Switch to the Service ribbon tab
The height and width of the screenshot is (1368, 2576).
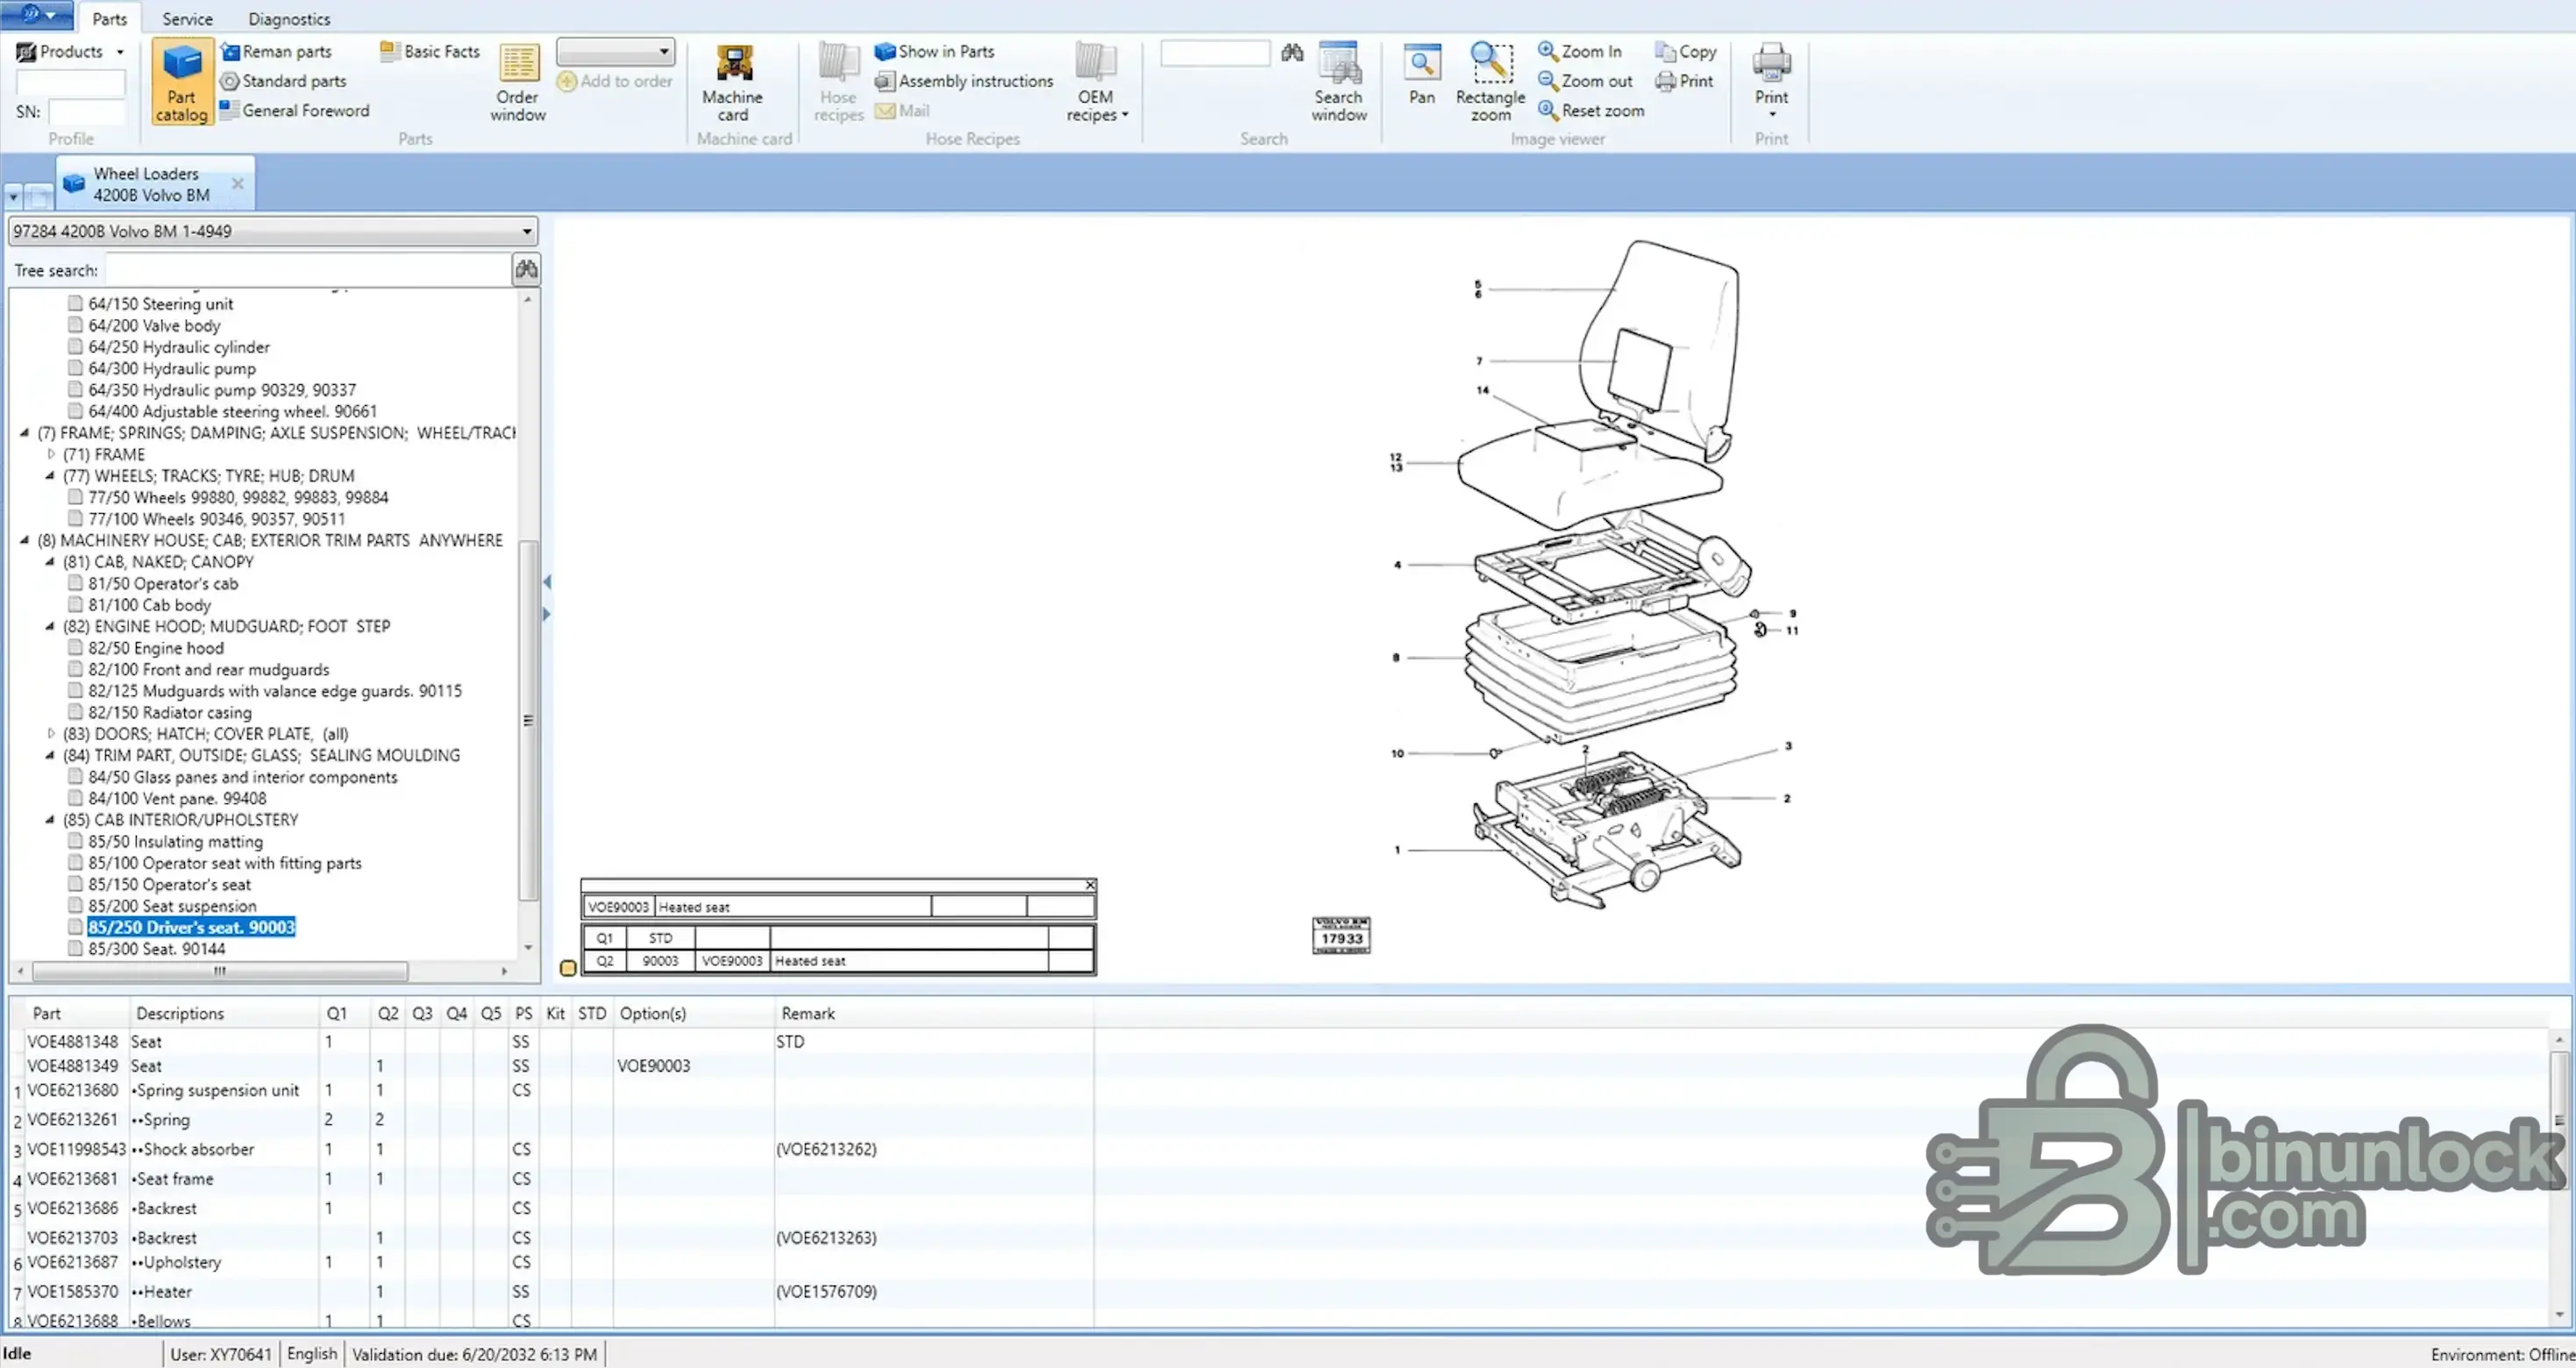tap(187, 18)
